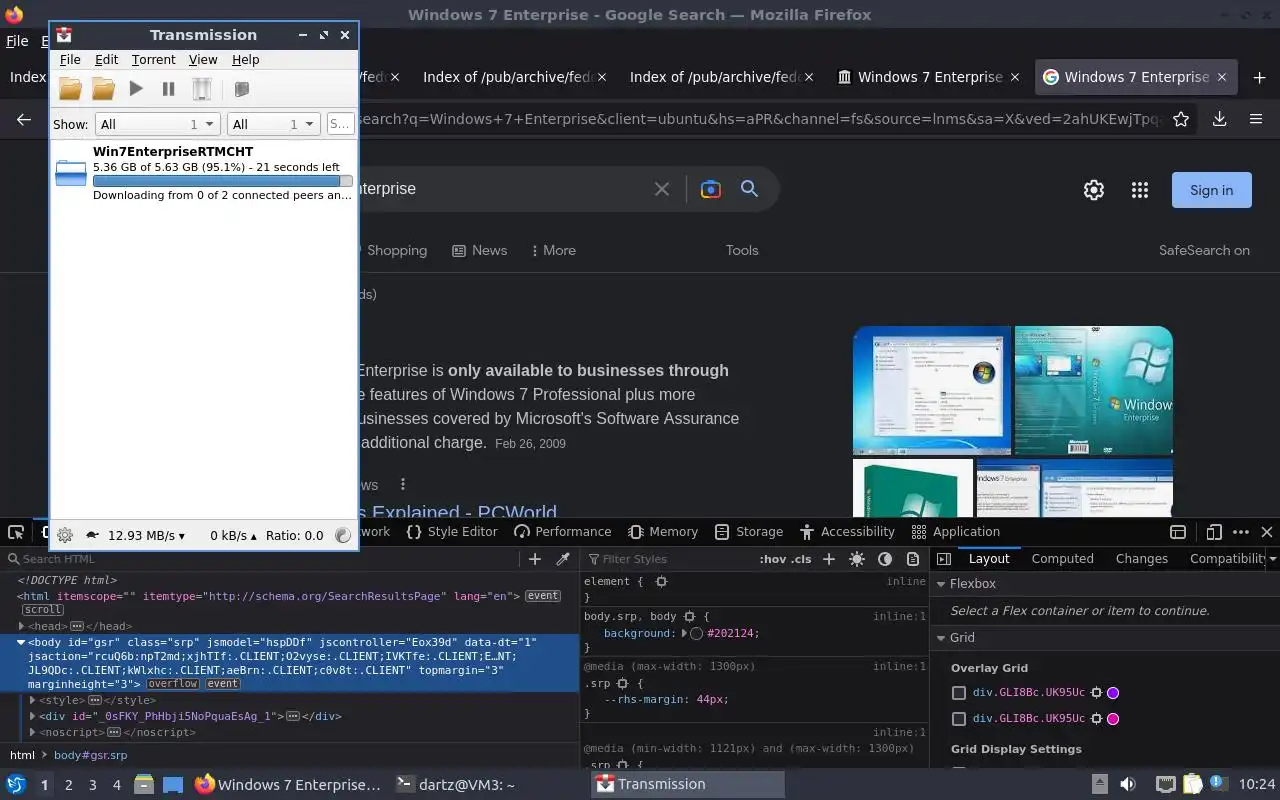Clear Google search box with X icon
The image size is (1280, 800).
click(x=661, y=189)
